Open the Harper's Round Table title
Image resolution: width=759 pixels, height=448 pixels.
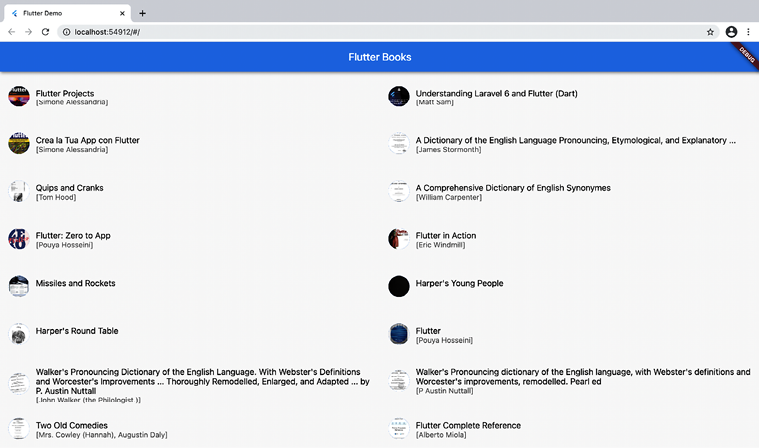pos(77,331)
